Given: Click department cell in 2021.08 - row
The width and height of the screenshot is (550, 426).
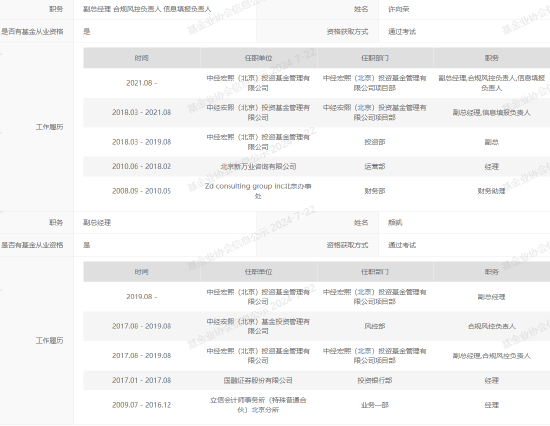Looking at the screenshot, I should [375, 83].
